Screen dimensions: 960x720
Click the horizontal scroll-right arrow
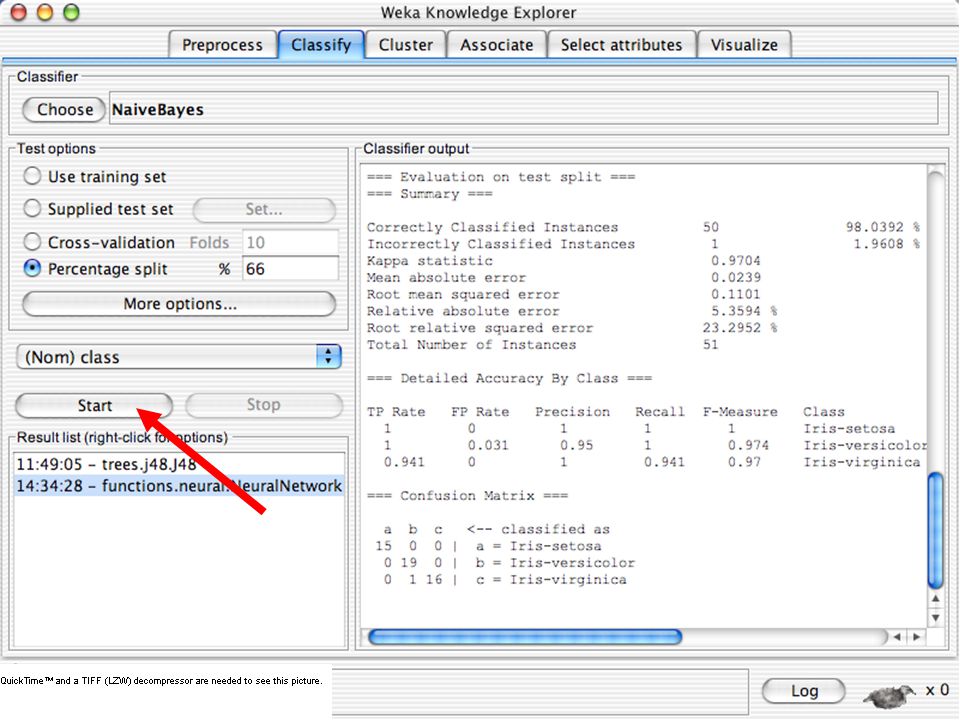[x=917, y=637]
